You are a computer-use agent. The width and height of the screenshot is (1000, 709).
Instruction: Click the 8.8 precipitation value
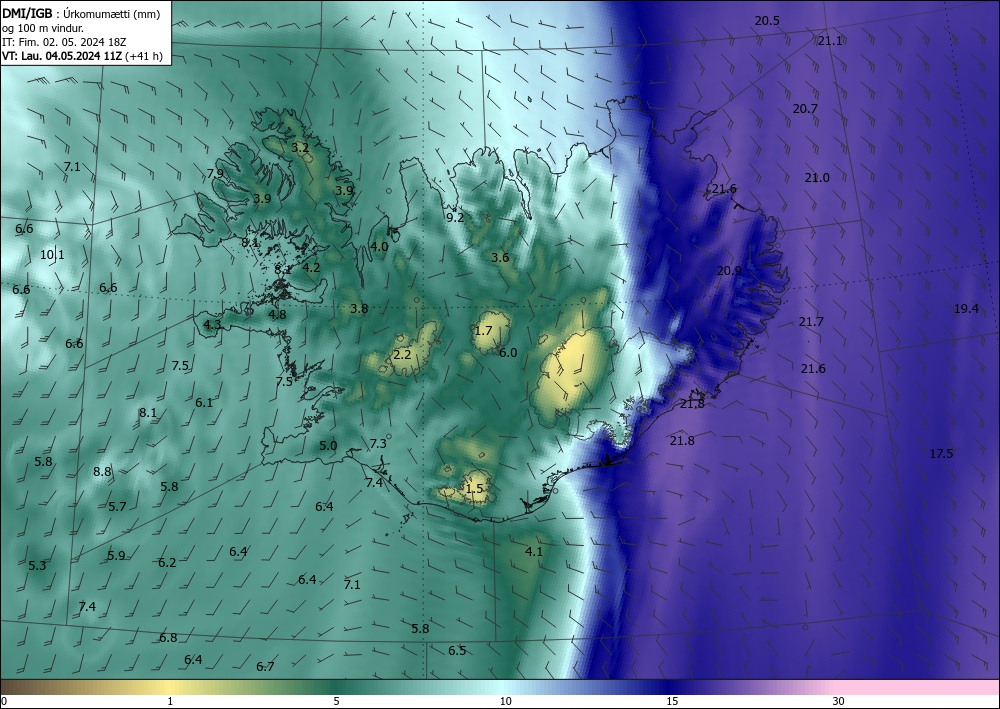(x=102, y=472)
